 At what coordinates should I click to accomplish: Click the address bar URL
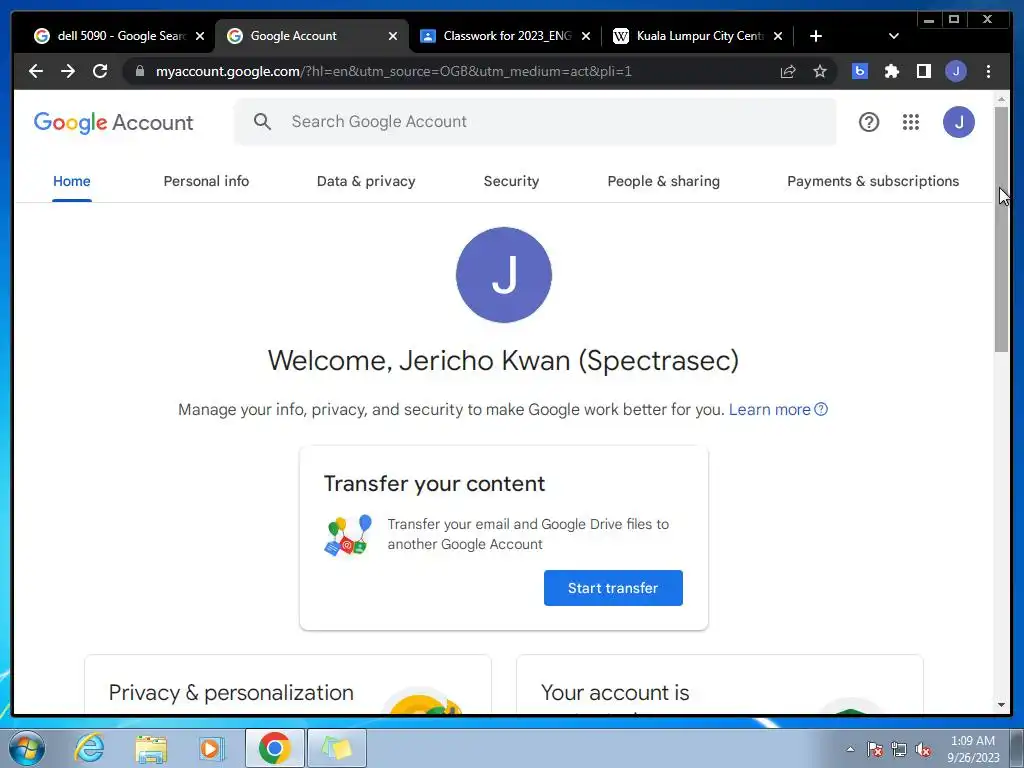(x=394, y=71)
